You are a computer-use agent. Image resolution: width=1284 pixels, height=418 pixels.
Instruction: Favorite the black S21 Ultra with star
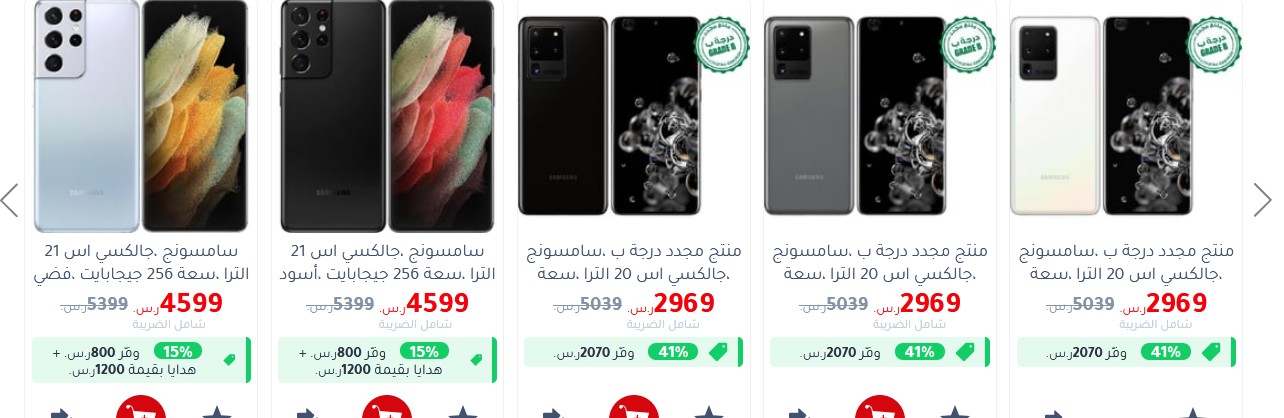[x=463, y=412]
